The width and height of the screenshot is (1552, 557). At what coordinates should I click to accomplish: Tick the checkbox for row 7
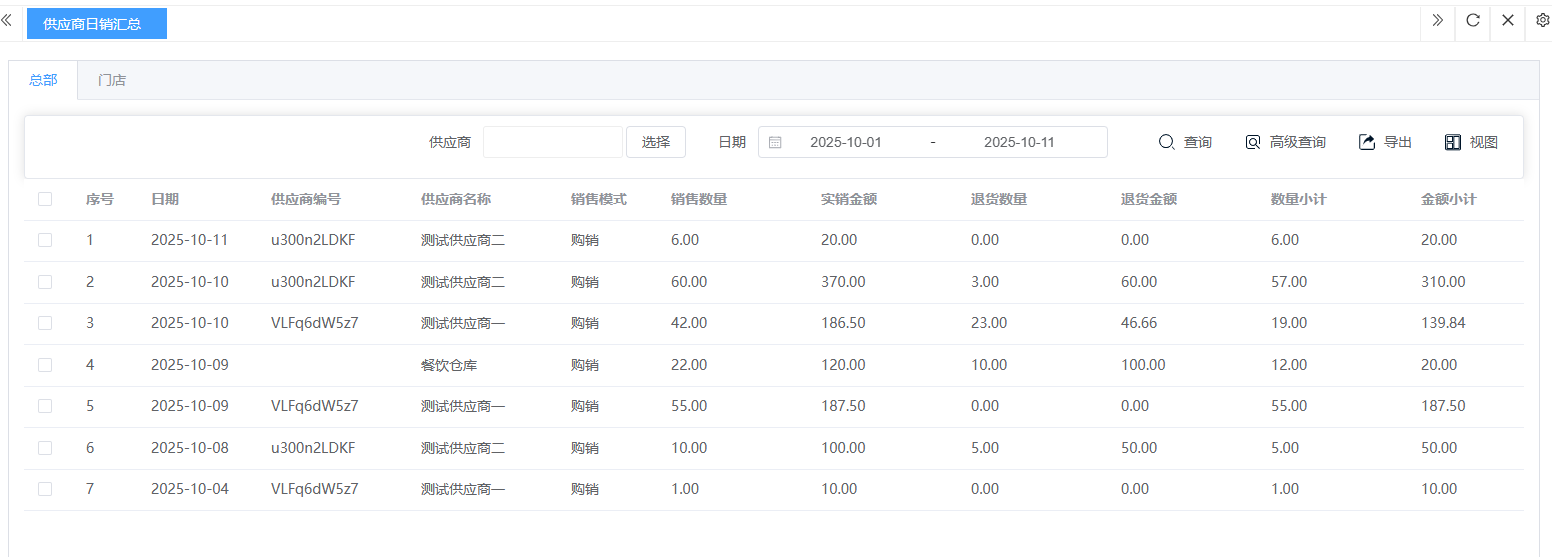coord(45,489)
